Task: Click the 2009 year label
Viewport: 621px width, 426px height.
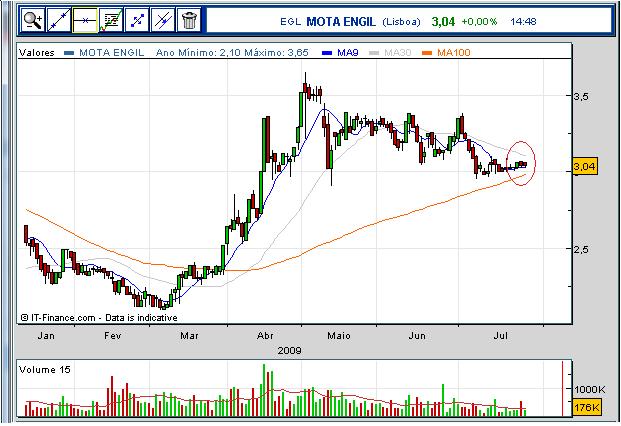Action: click(x=290, y=350)
